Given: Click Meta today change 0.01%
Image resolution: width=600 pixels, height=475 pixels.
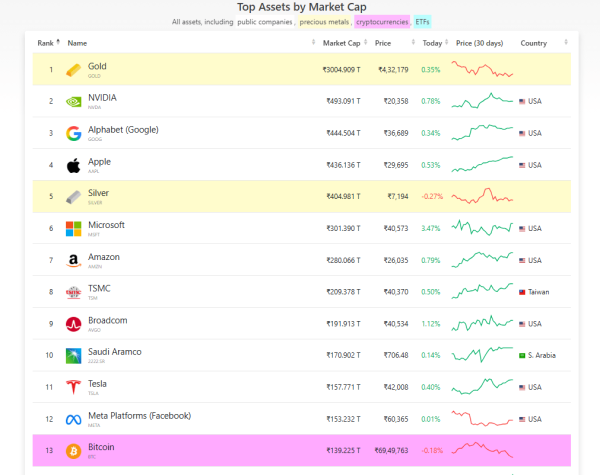Looking at the screenshot, I should [x=431, y=419].
